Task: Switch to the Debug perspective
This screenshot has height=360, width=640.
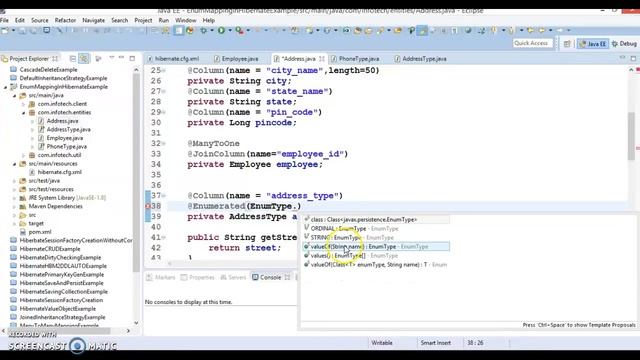Action: [x=624, y=44]
